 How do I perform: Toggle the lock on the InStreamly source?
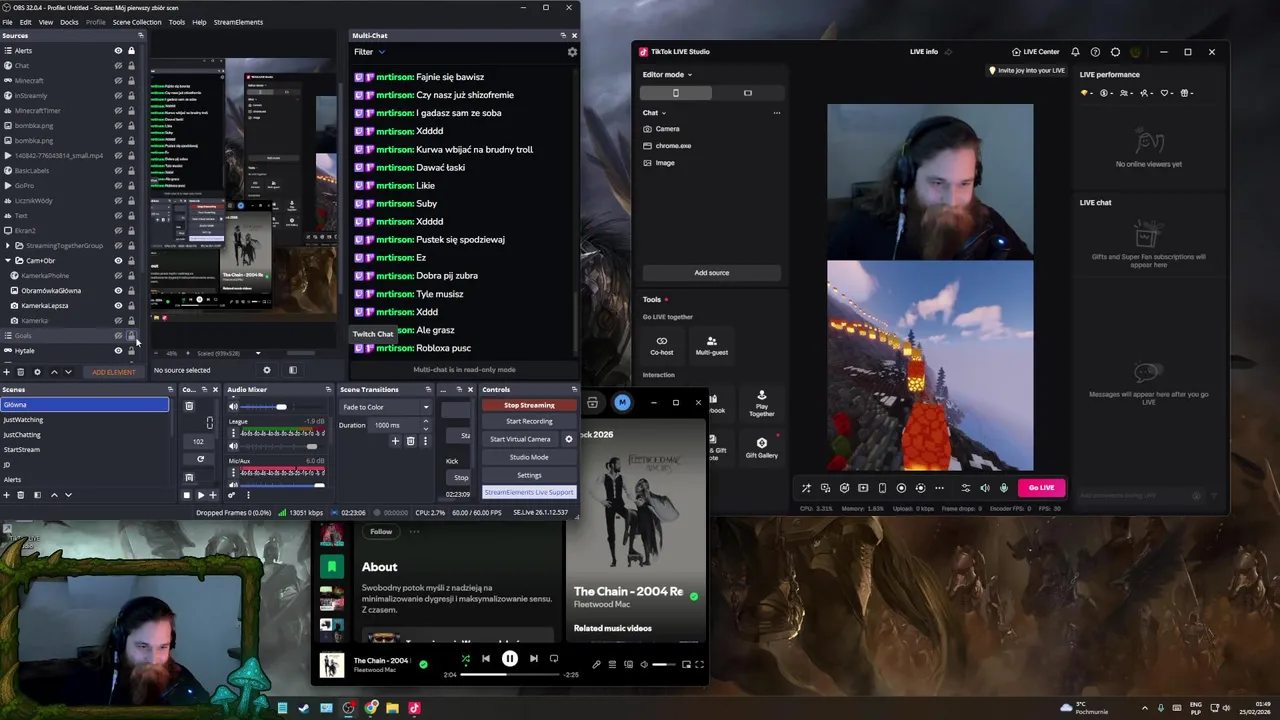pos(131,95)
